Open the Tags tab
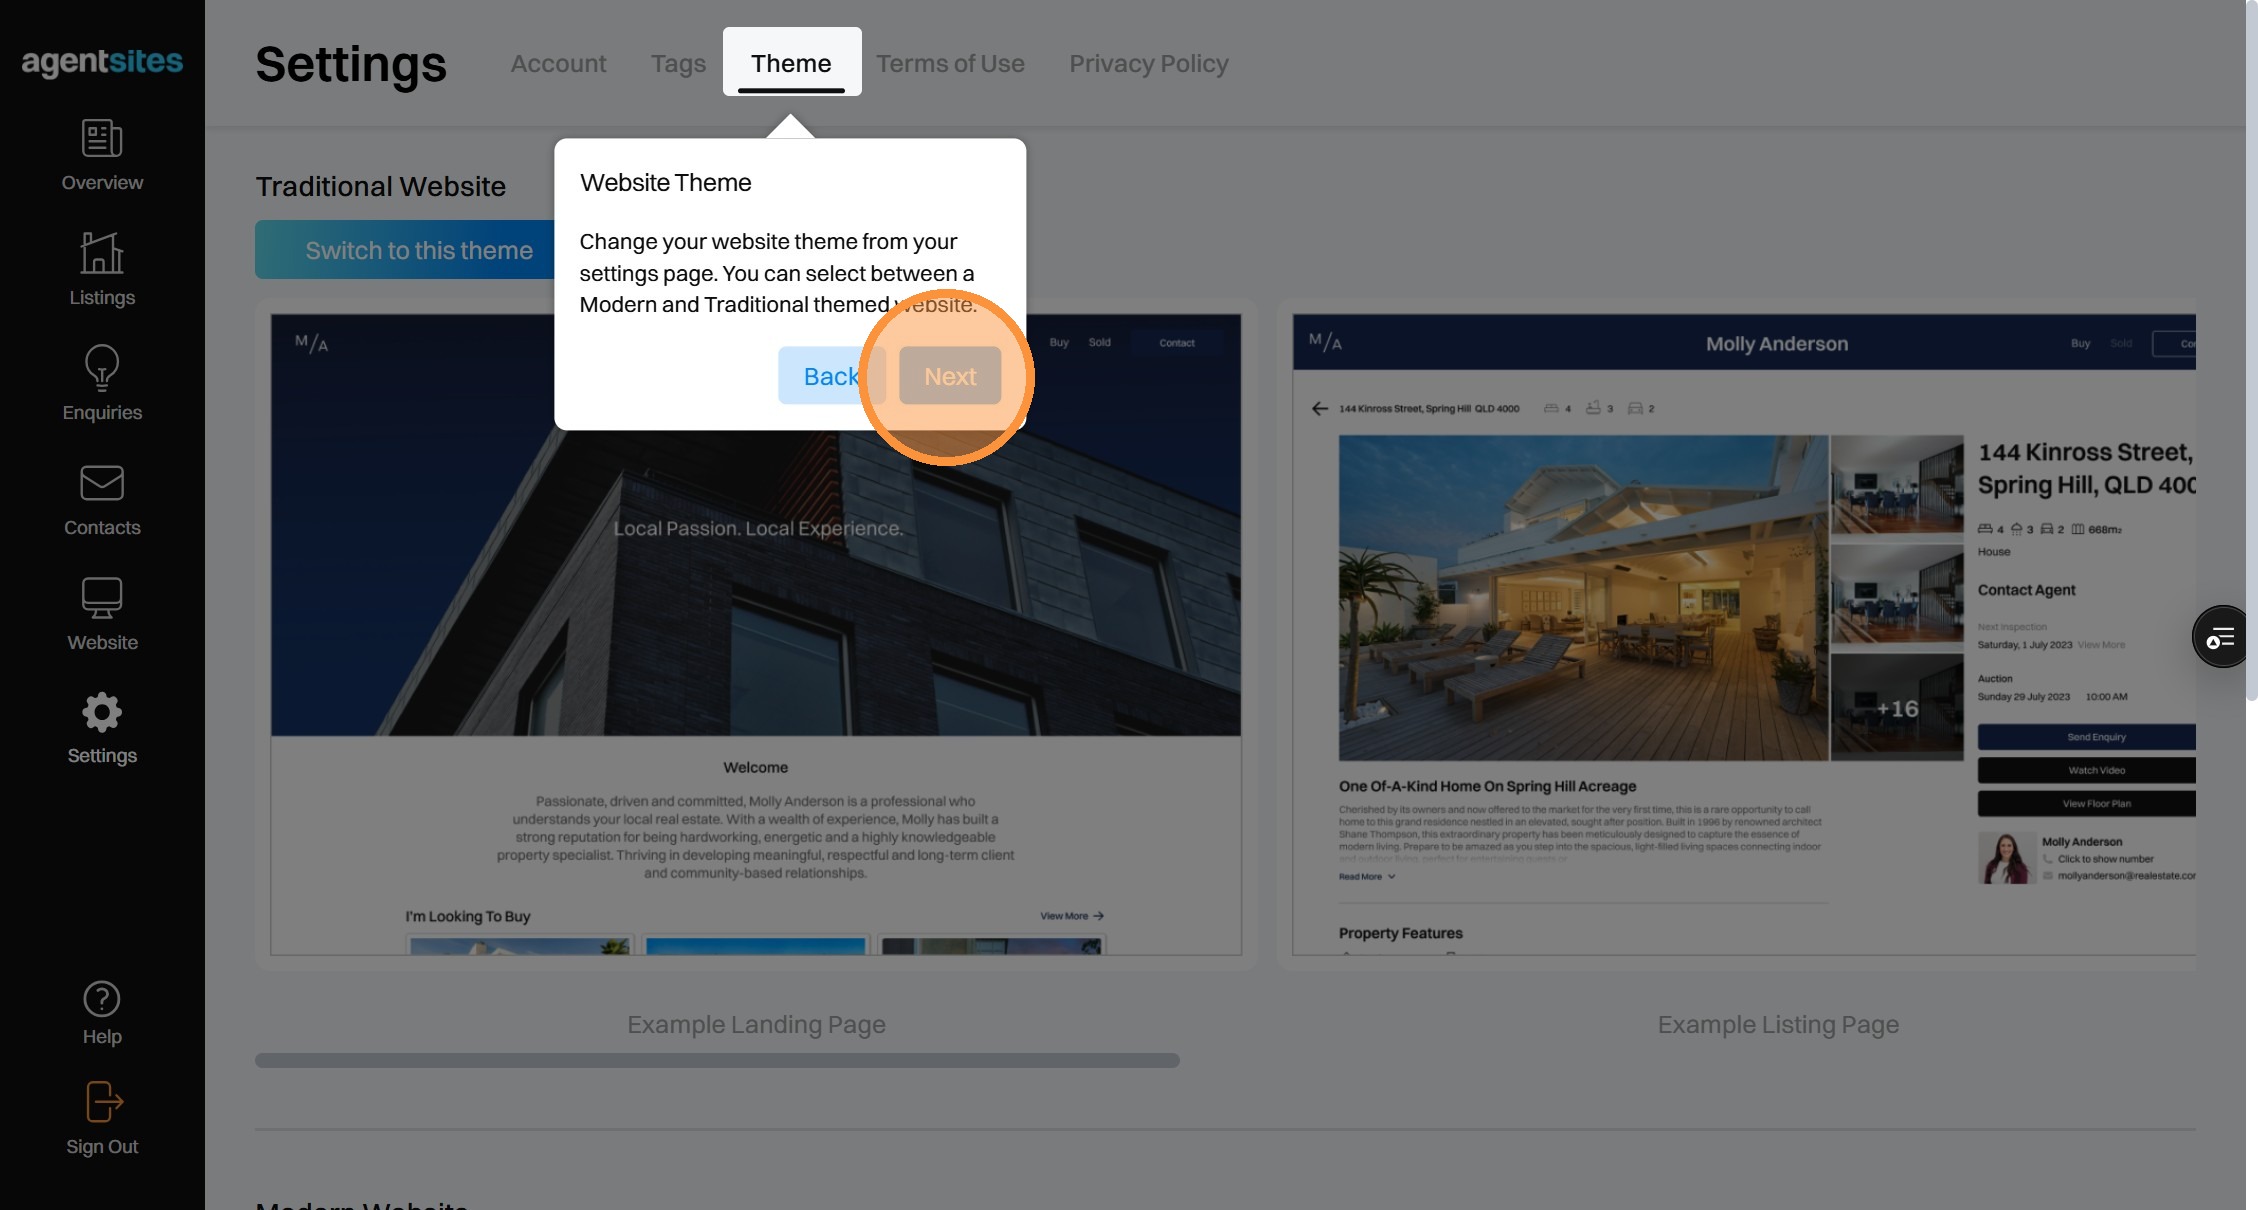This screenshot has width=2258, height=1210. (x=678, y=63)
